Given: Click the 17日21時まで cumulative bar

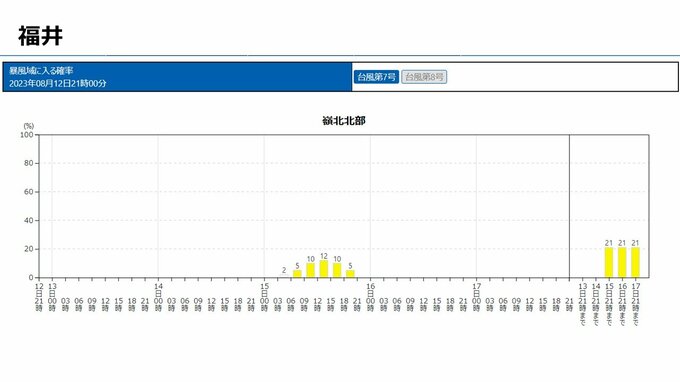Looking at the screenshot, I should coord(635,262).
